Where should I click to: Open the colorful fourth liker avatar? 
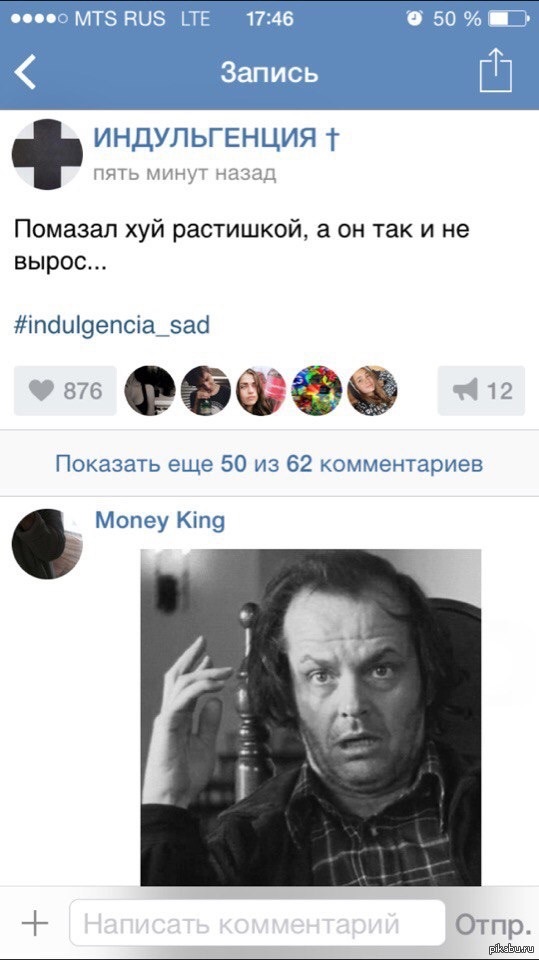317,391
